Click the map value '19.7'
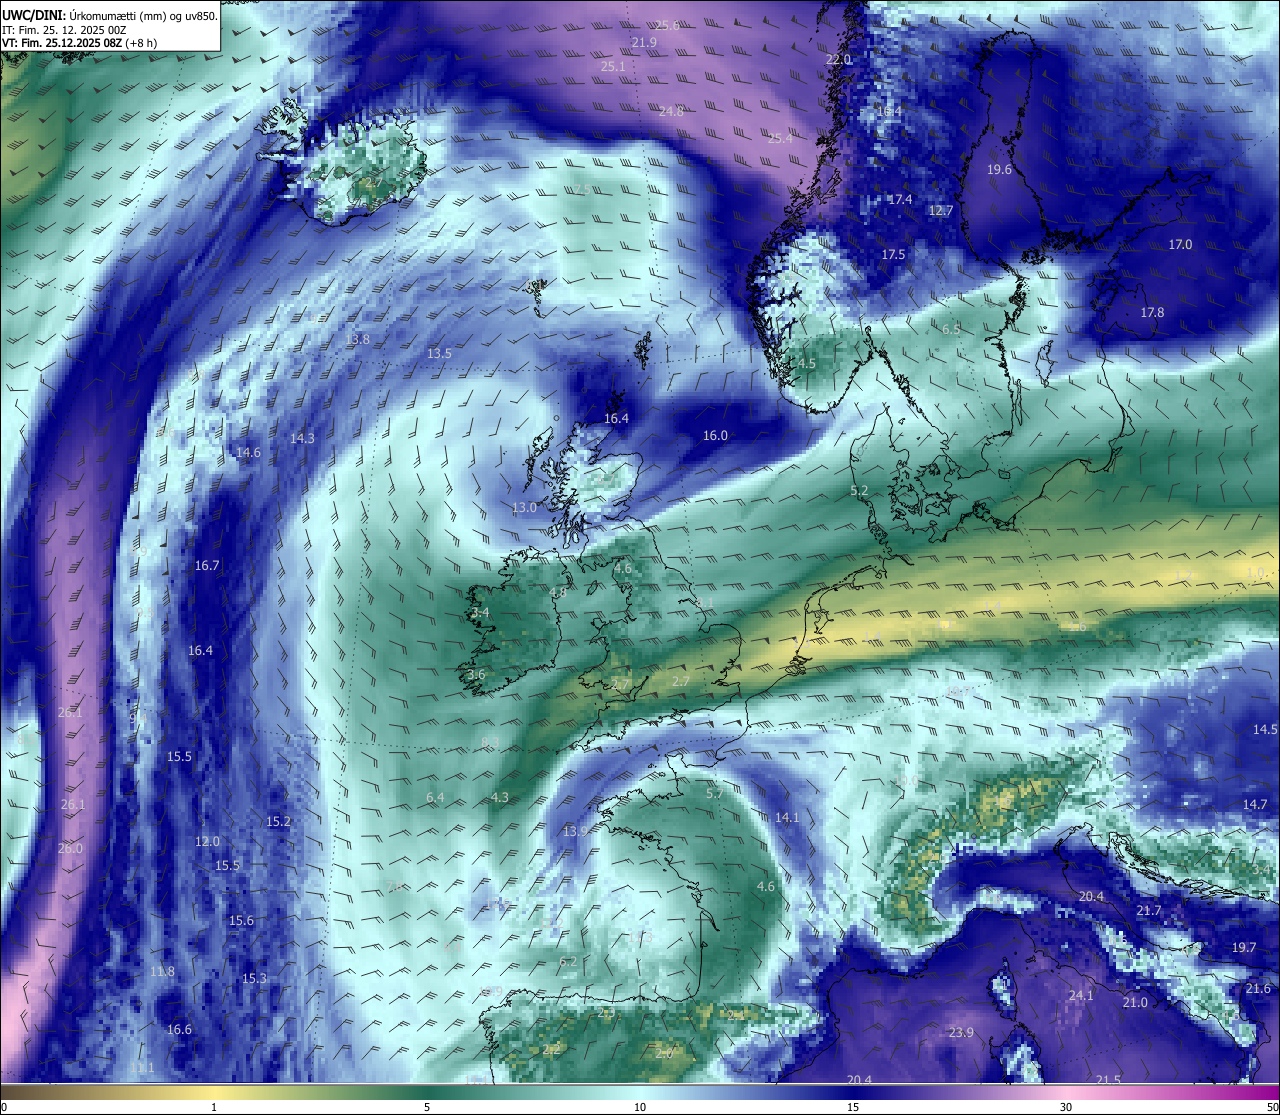Viewport: 1280px width, 1115px height. [x=1243, y=947]
